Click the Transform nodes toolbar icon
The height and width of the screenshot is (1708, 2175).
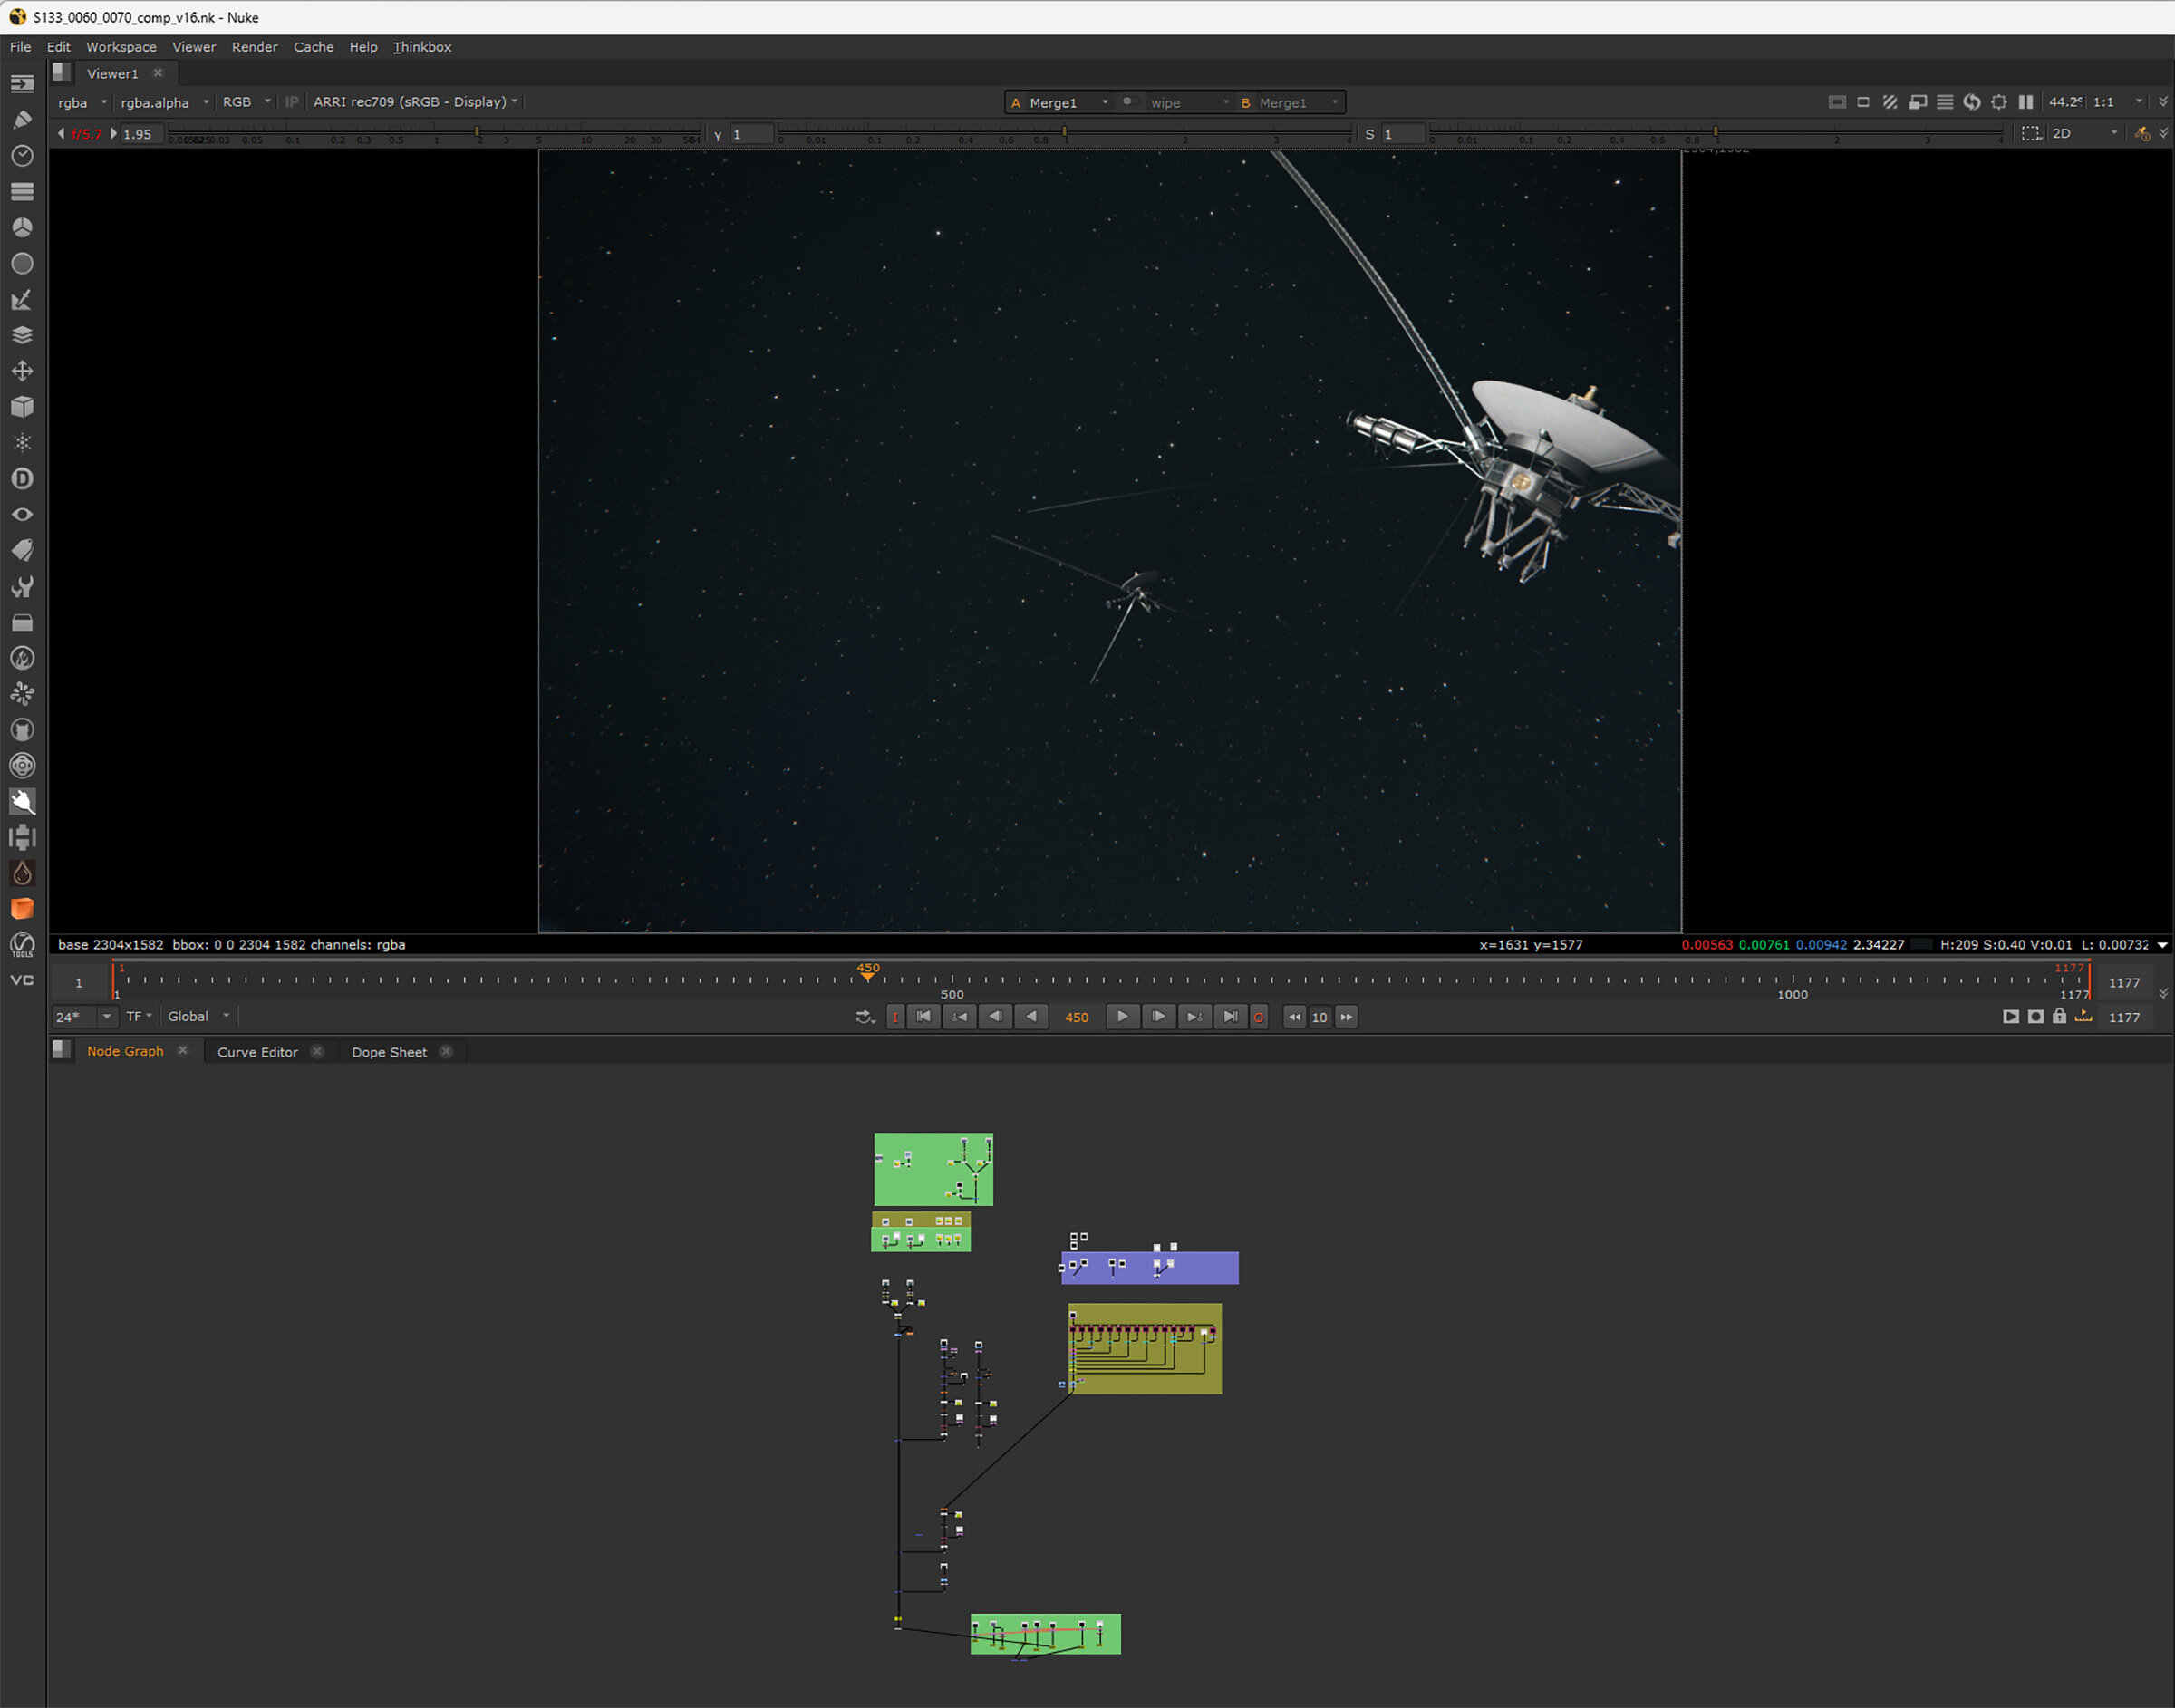pyautogui.click(x=22, y=371)
